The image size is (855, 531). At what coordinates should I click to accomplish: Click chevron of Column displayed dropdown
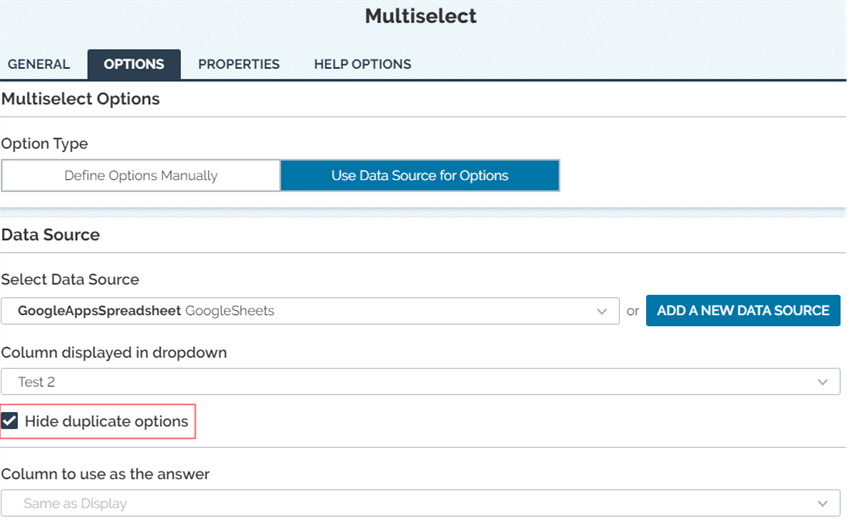[822, 382]
